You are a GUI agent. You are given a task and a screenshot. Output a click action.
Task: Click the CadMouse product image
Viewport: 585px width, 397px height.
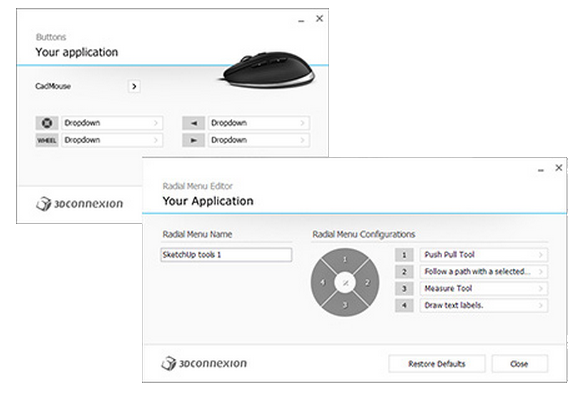(266, 70)
